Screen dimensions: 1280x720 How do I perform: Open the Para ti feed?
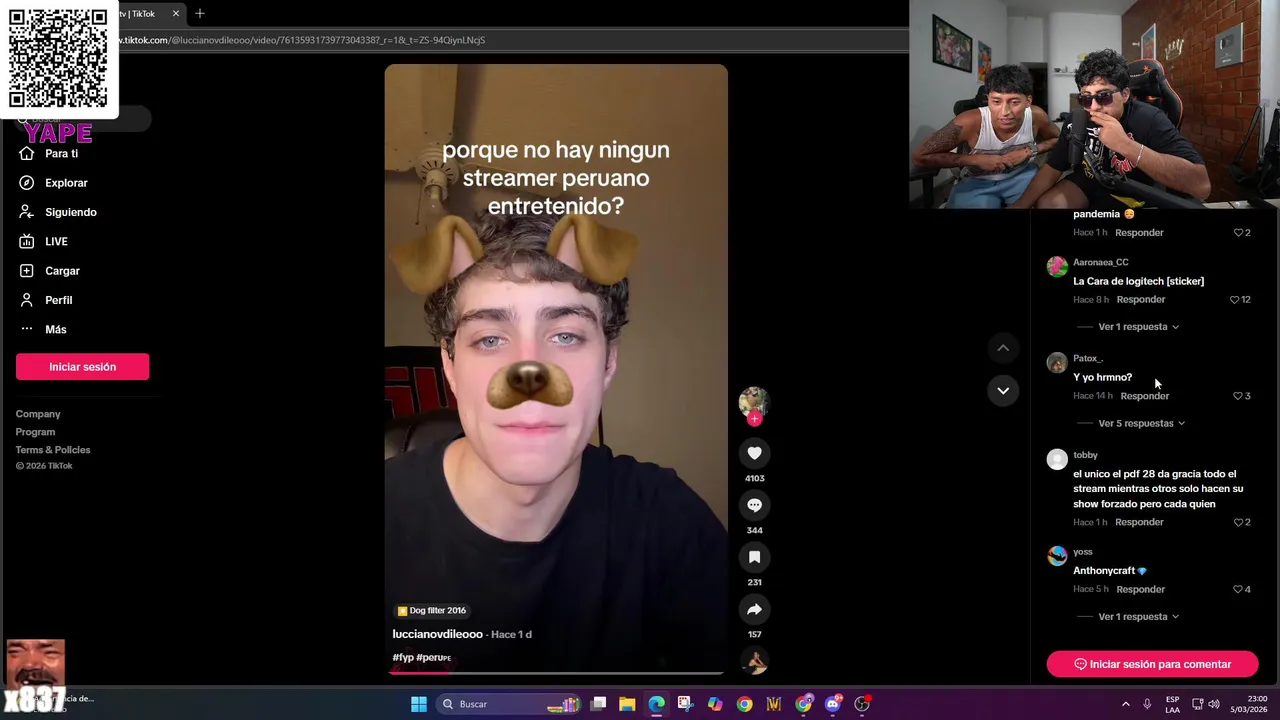tap(48, 154)
